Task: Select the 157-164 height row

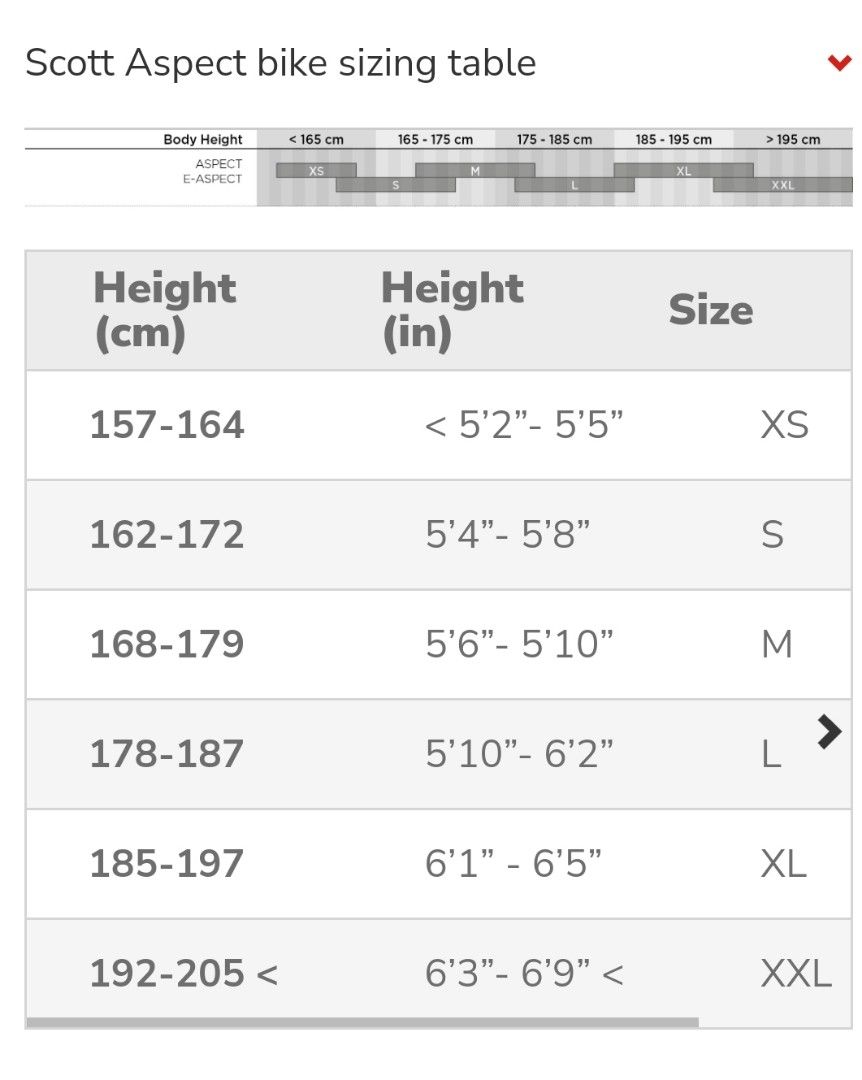Action: (438, 425)
